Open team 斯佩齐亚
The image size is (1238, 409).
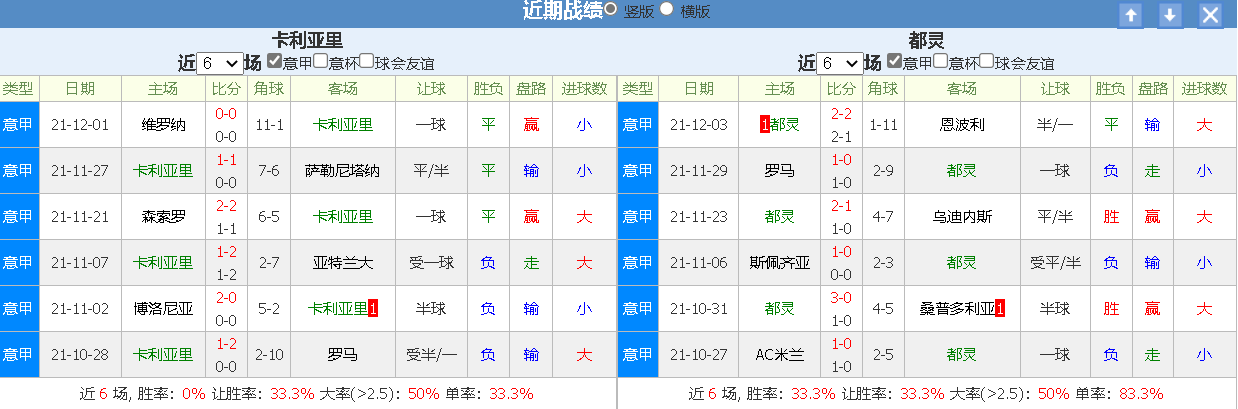pyautogui.click(x=779, y=263)
